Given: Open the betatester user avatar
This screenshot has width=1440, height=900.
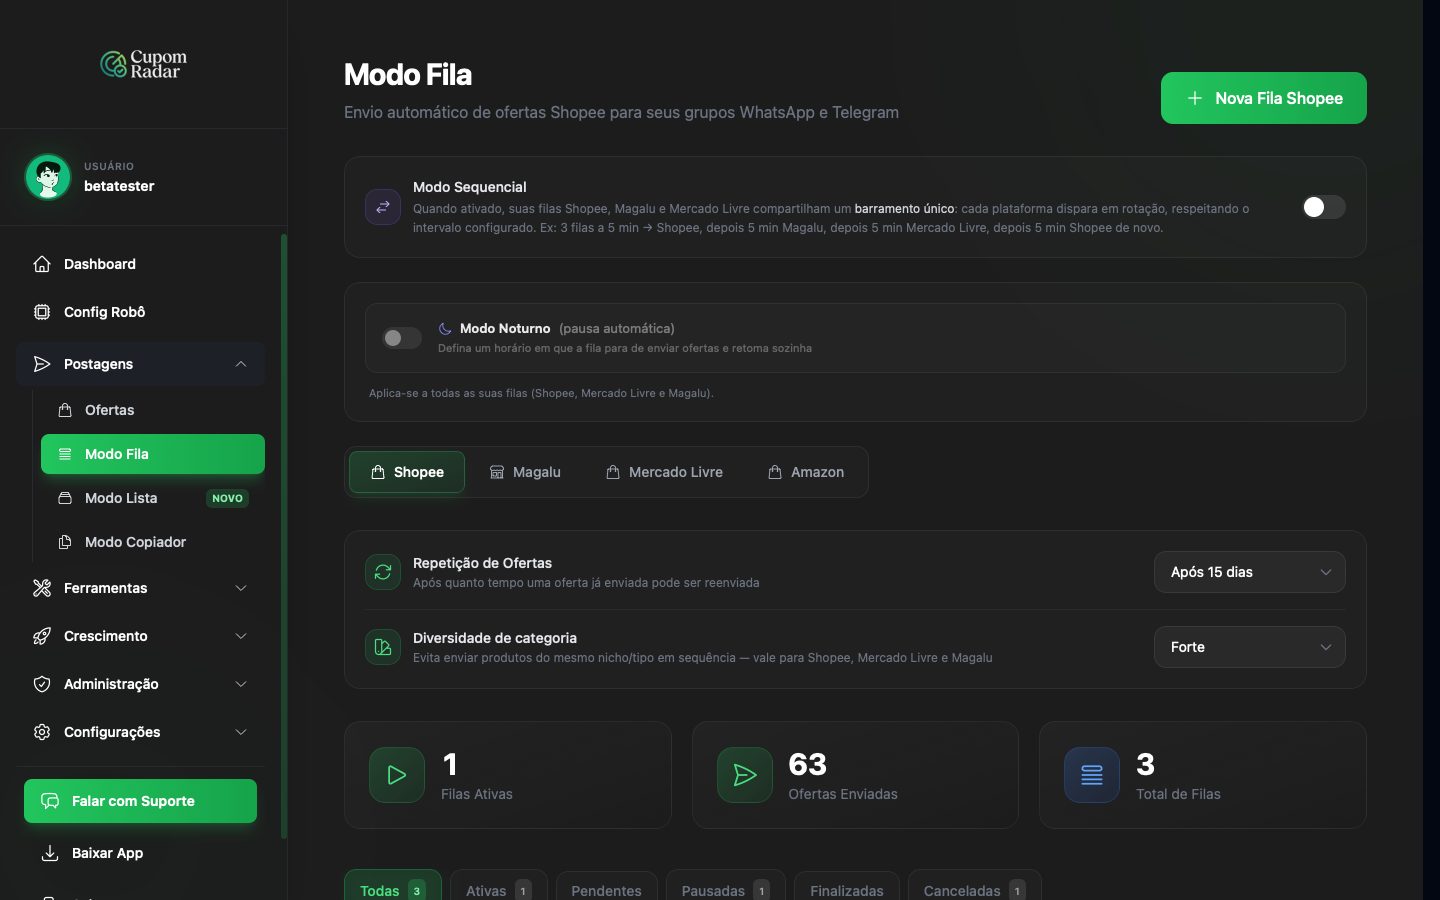Looking at the screenshot, I should pos(48,177).
